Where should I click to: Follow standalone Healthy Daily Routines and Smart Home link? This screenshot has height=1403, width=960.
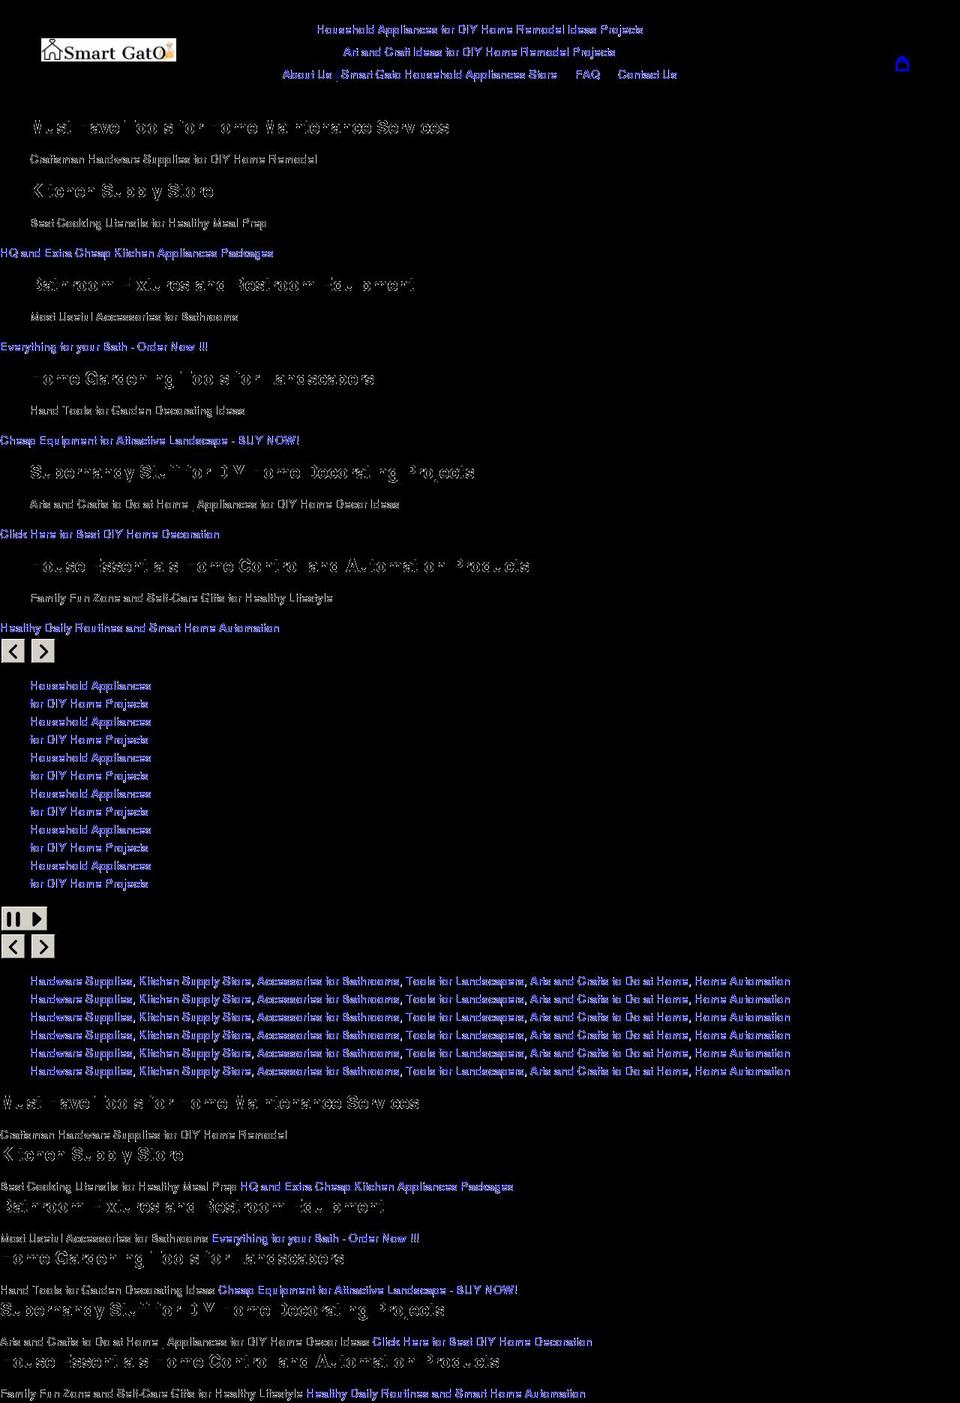(x=140, y=628)
